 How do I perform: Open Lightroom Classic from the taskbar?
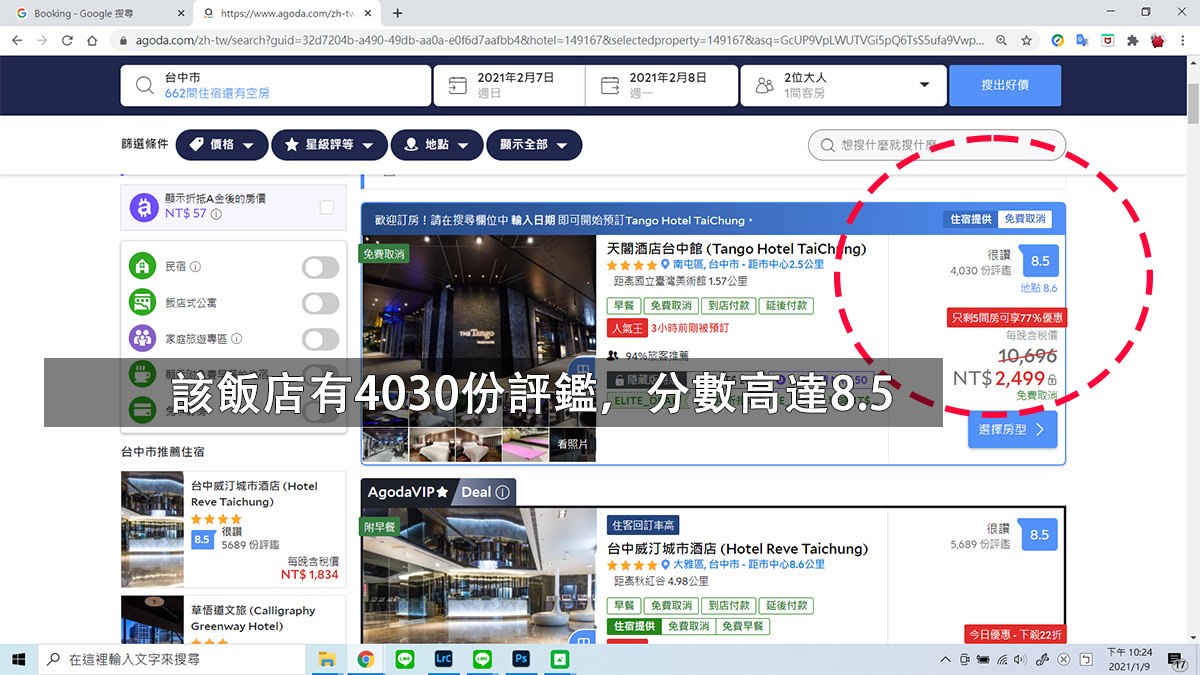443,659
